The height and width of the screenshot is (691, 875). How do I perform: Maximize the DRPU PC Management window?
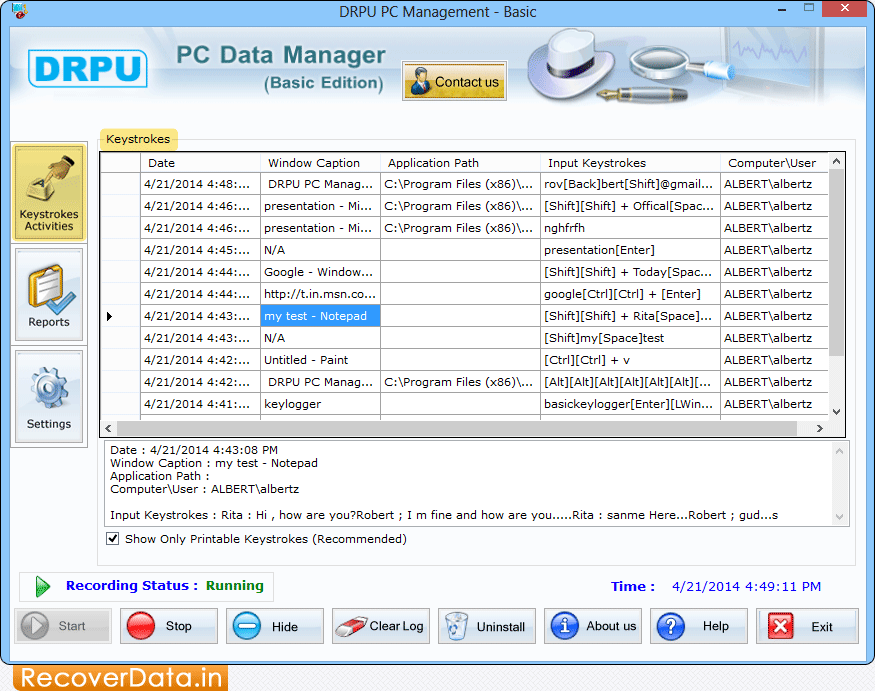tap(809, 8)
